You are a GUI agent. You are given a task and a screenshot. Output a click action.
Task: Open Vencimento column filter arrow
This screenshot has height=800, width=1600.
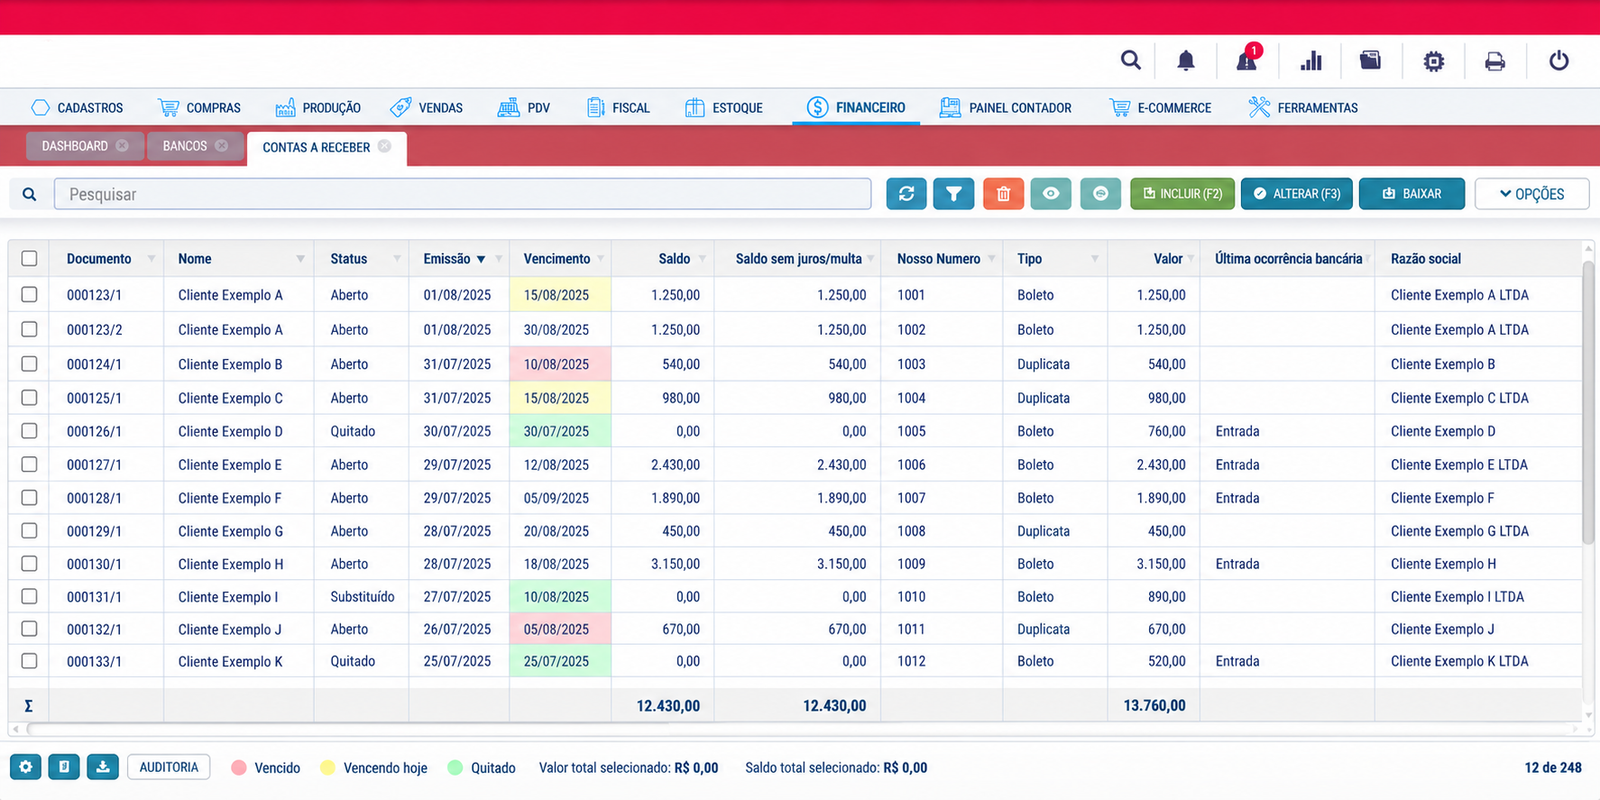pyautogui.click(x=600, y=258)
